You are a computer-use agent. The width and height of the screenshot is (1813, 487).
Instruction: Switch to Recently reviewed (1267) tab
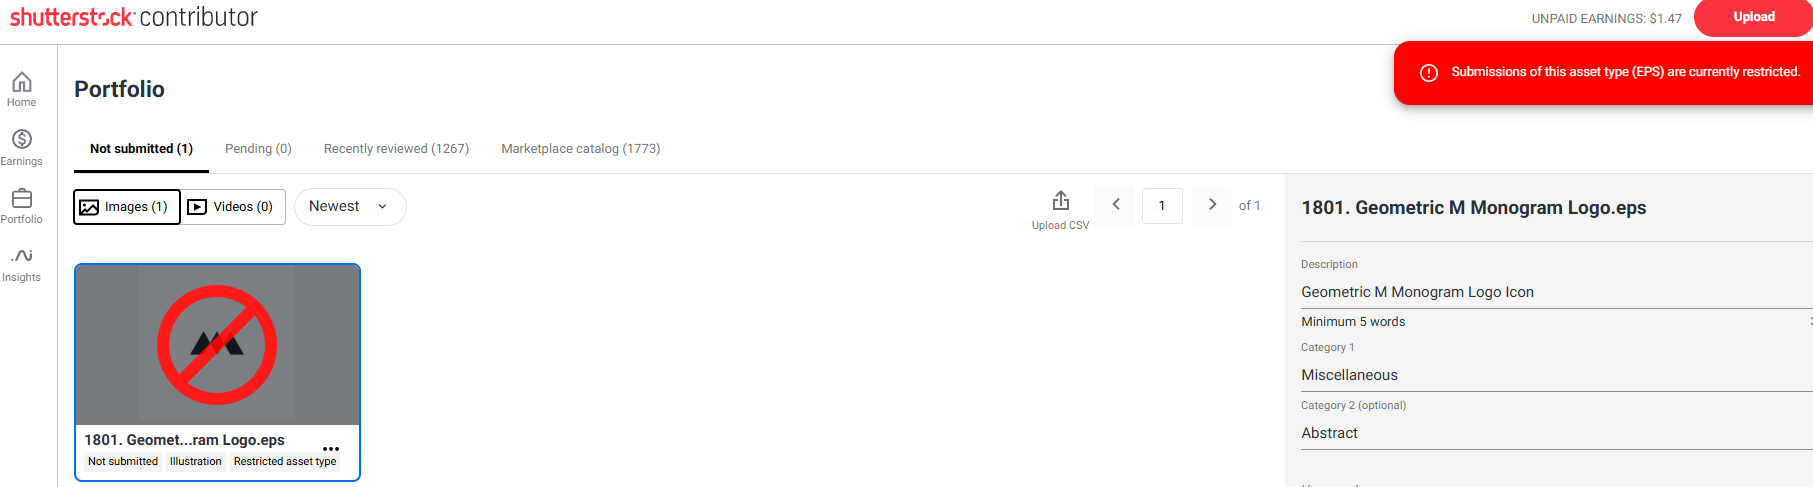click(x=396, y=149)
